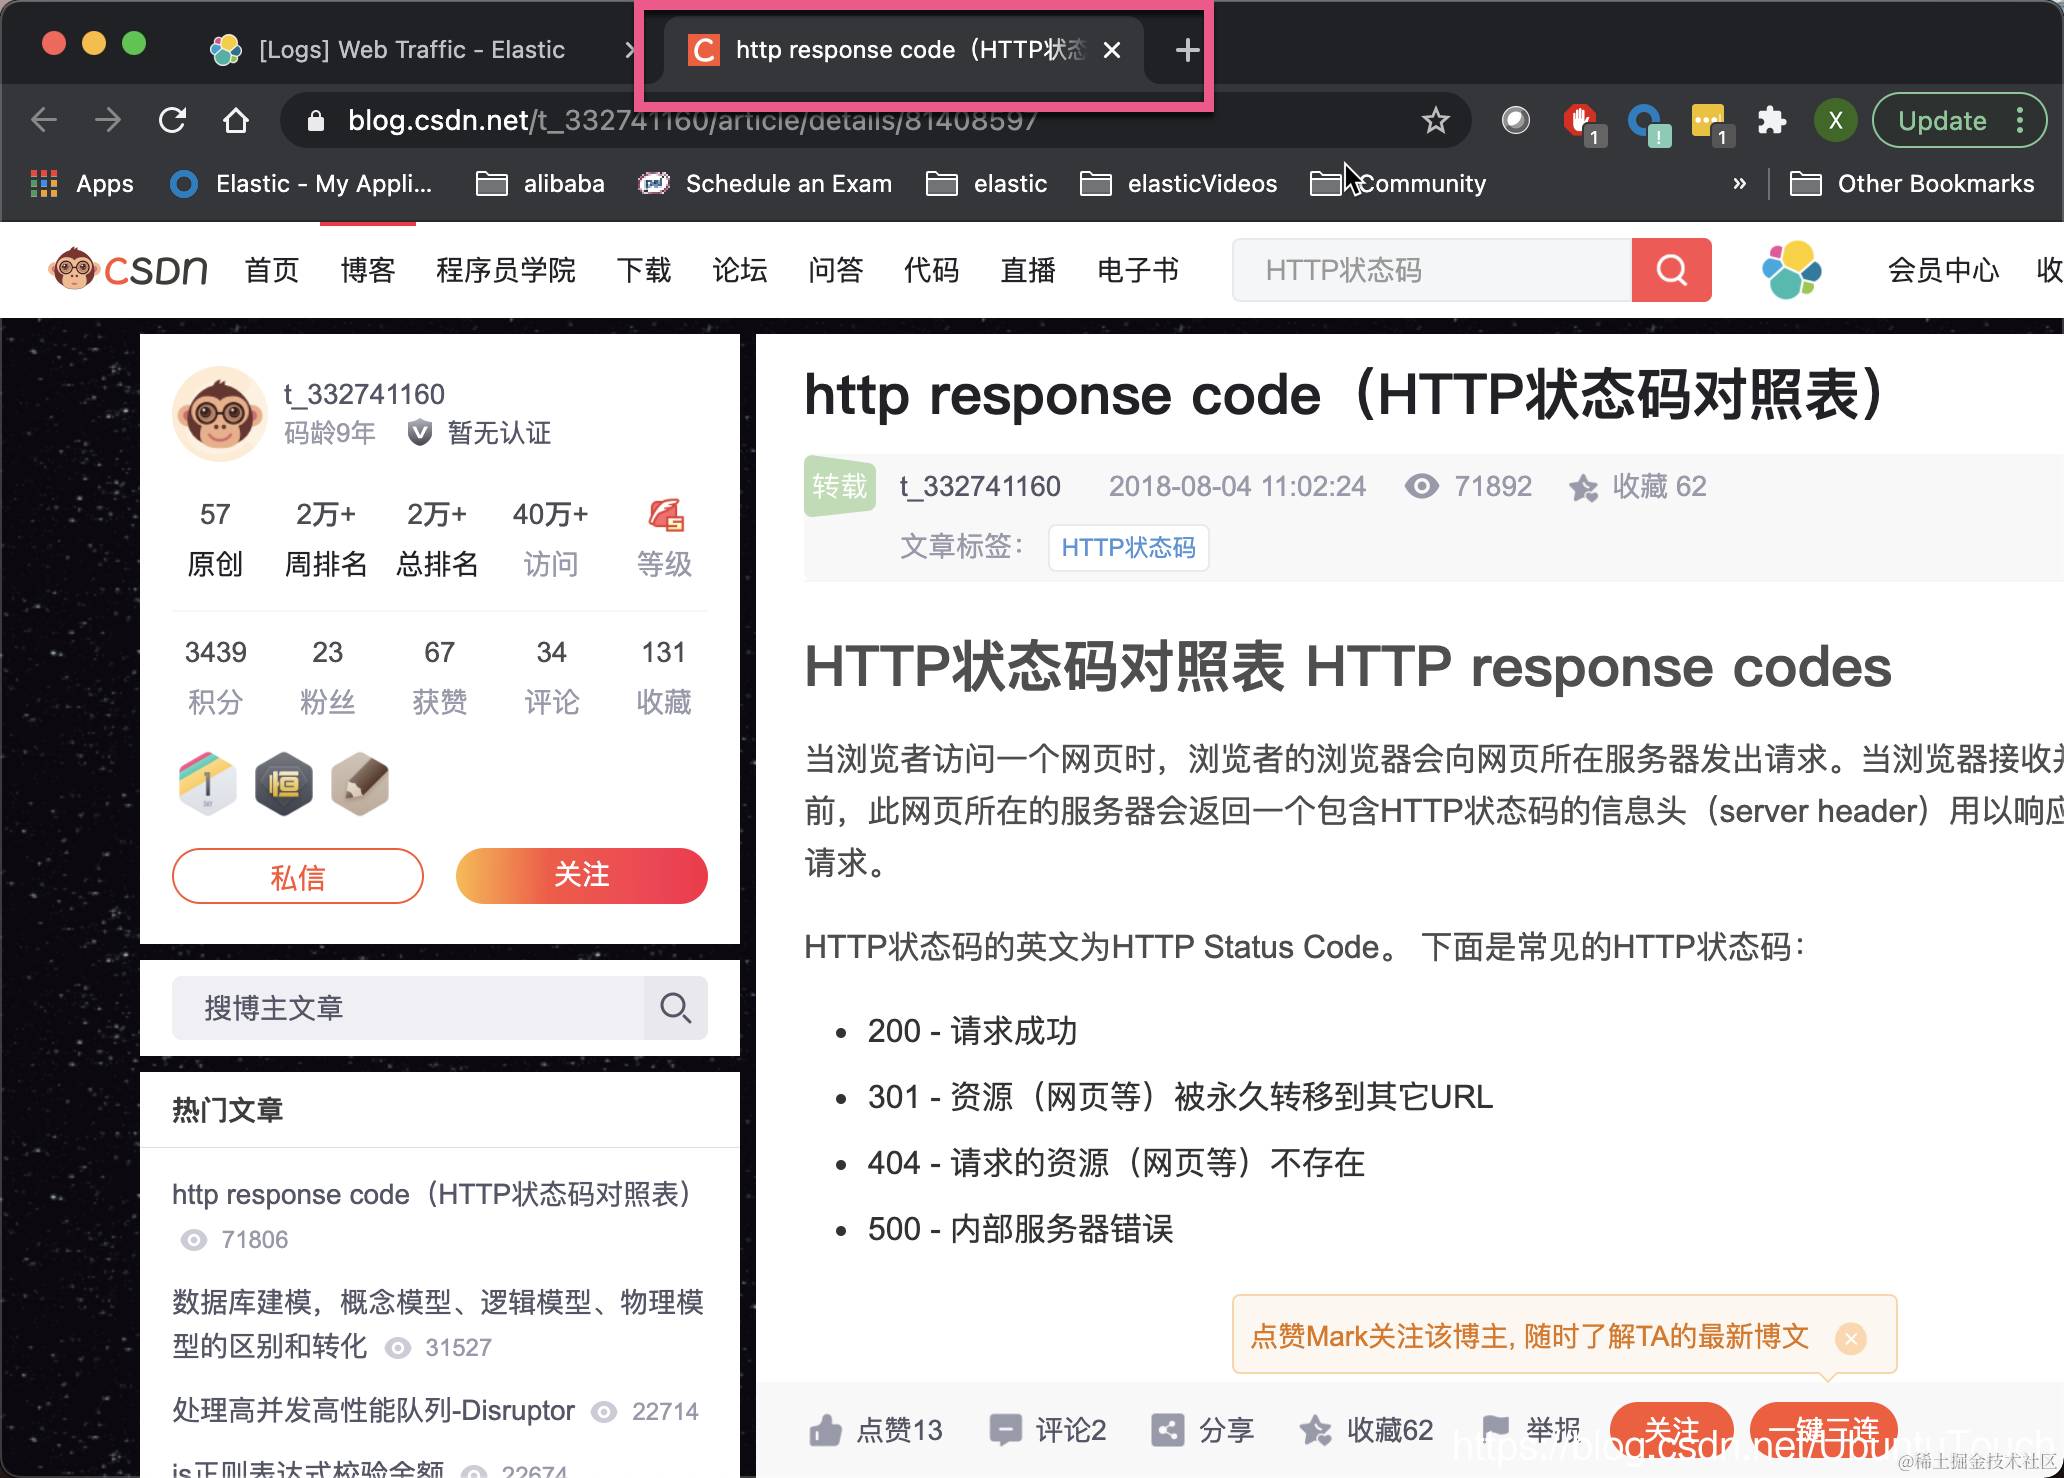Click the blog search magnifier icon
2064x1478 pixels.
click(x=676, y=1008)
